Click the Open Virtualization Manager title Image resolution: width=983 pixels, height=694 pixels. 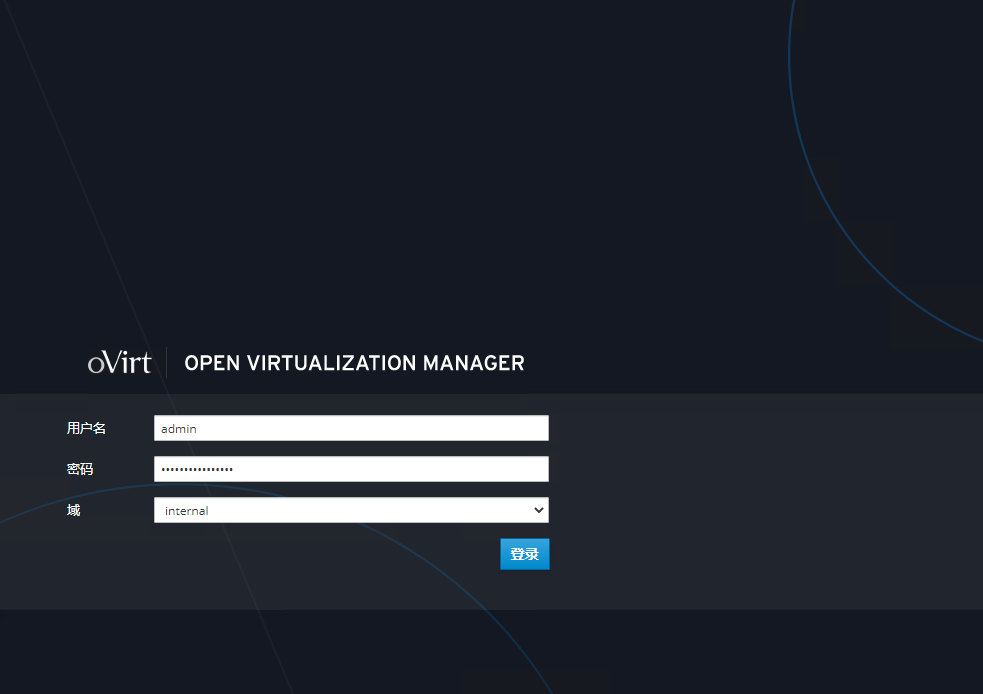(354, 363)
